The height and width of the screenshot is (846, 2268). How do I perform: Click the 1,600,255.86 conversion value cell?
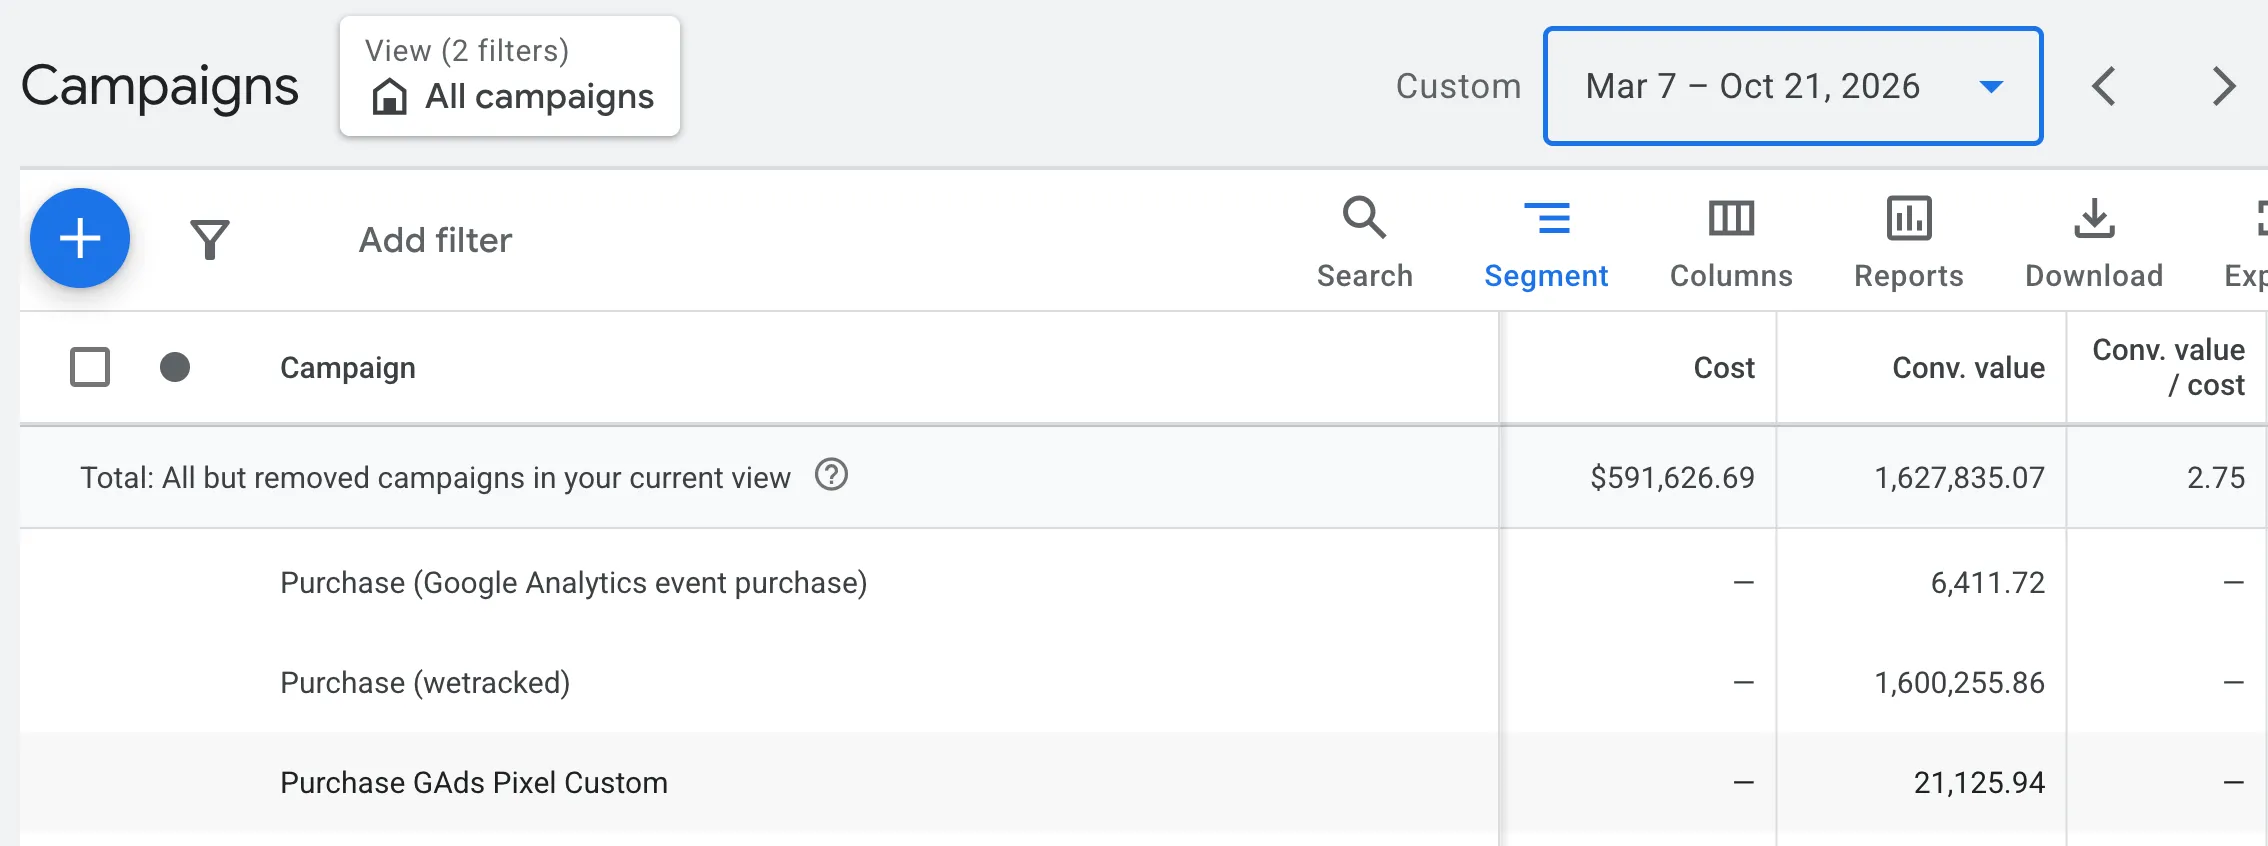[x=1959, y=682]
